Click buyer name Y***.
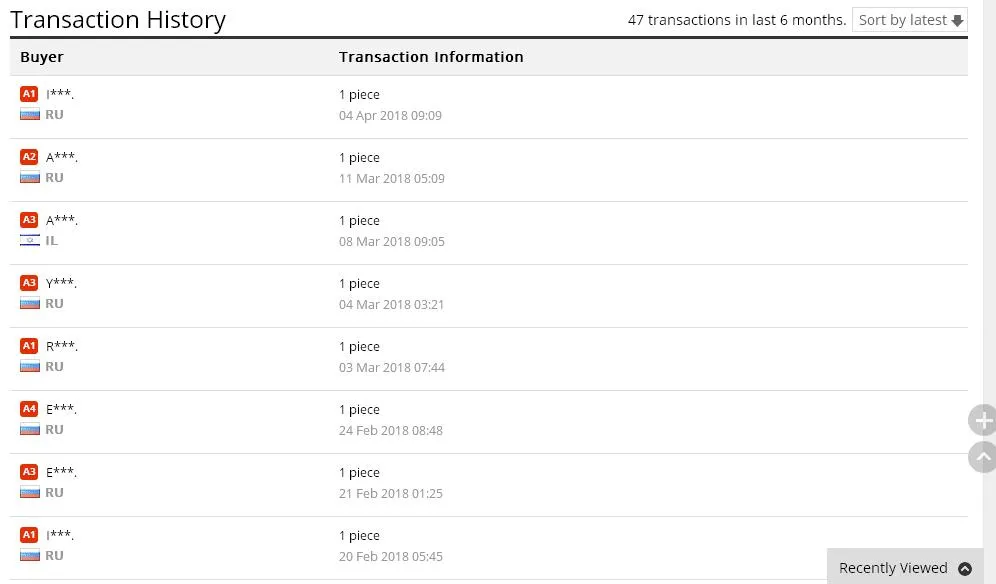 point(61,283)
